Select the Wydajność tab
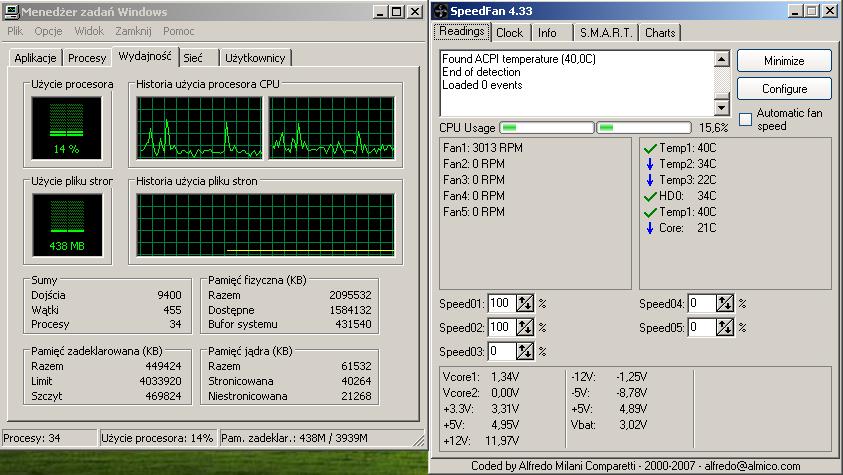The image size is (843, 475). 145,56
